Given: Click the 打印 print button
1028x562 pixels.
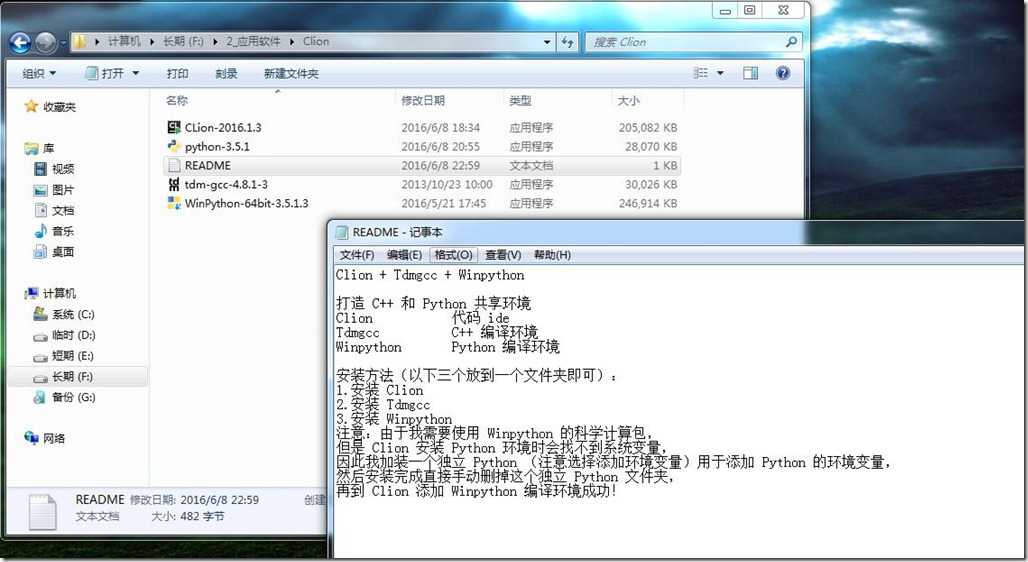Looking at the screenshot, I should point(177,73).
